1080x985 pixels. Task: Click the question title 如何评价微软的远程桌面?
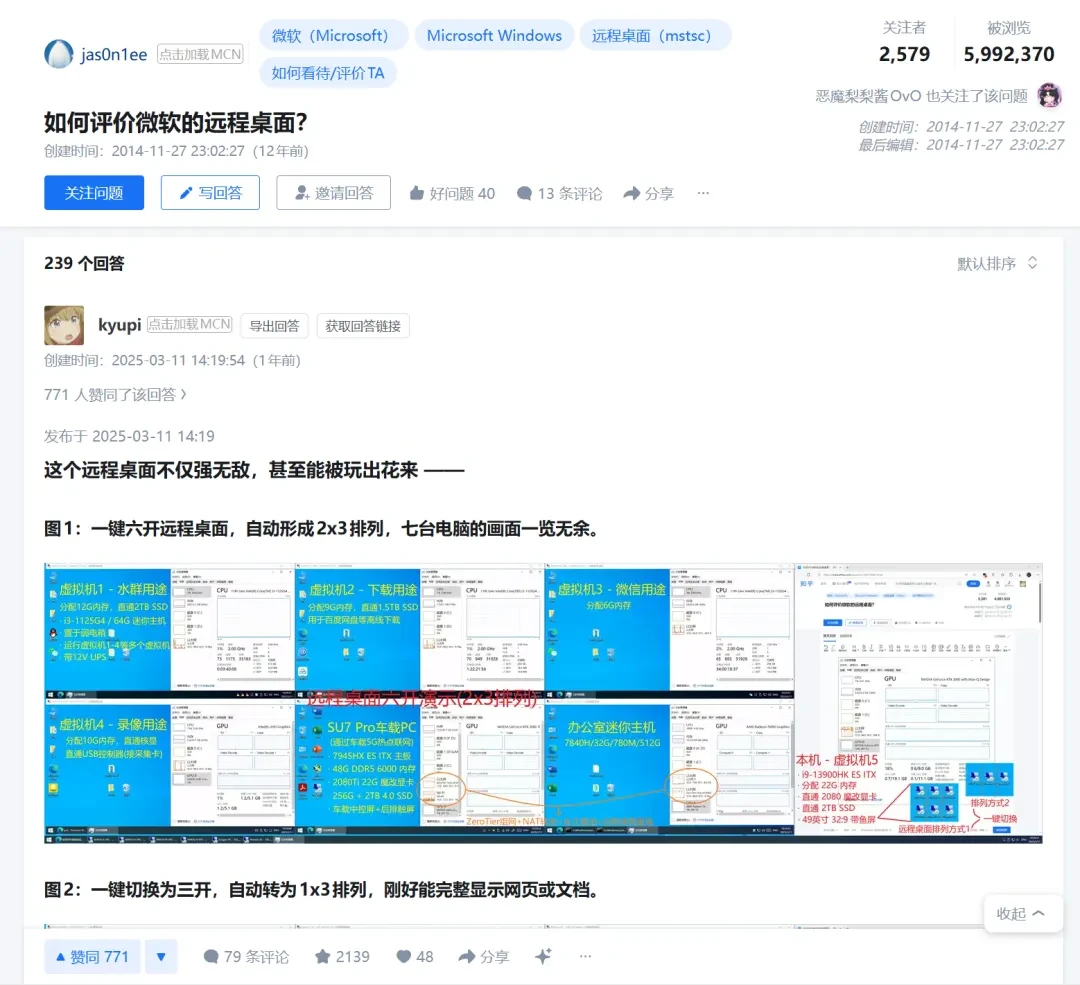(176, 123)
